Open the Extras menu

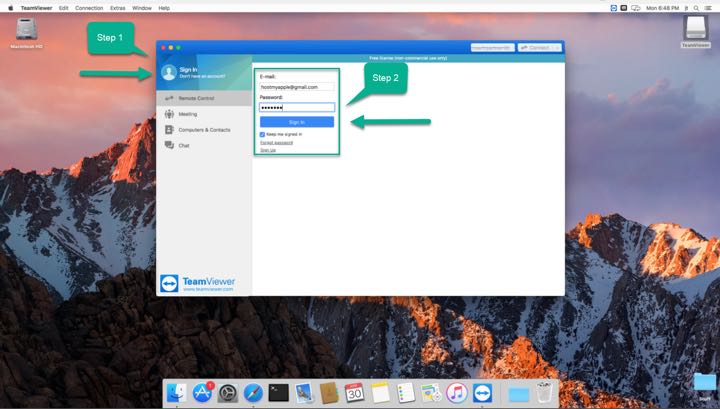pyautogui.click(x=118, y=8)
